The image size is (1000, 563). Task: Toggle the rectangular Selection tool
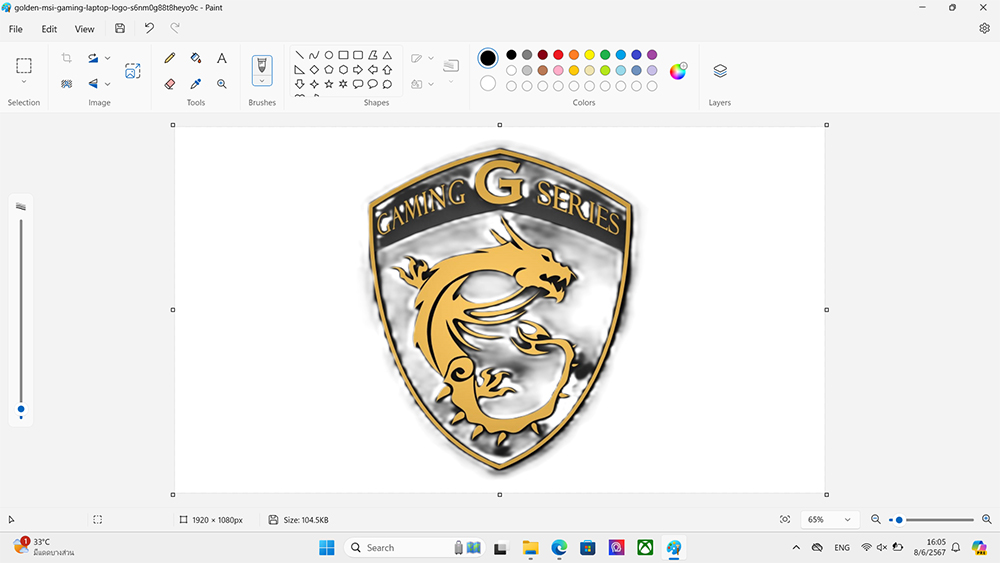tap(24, 66)
